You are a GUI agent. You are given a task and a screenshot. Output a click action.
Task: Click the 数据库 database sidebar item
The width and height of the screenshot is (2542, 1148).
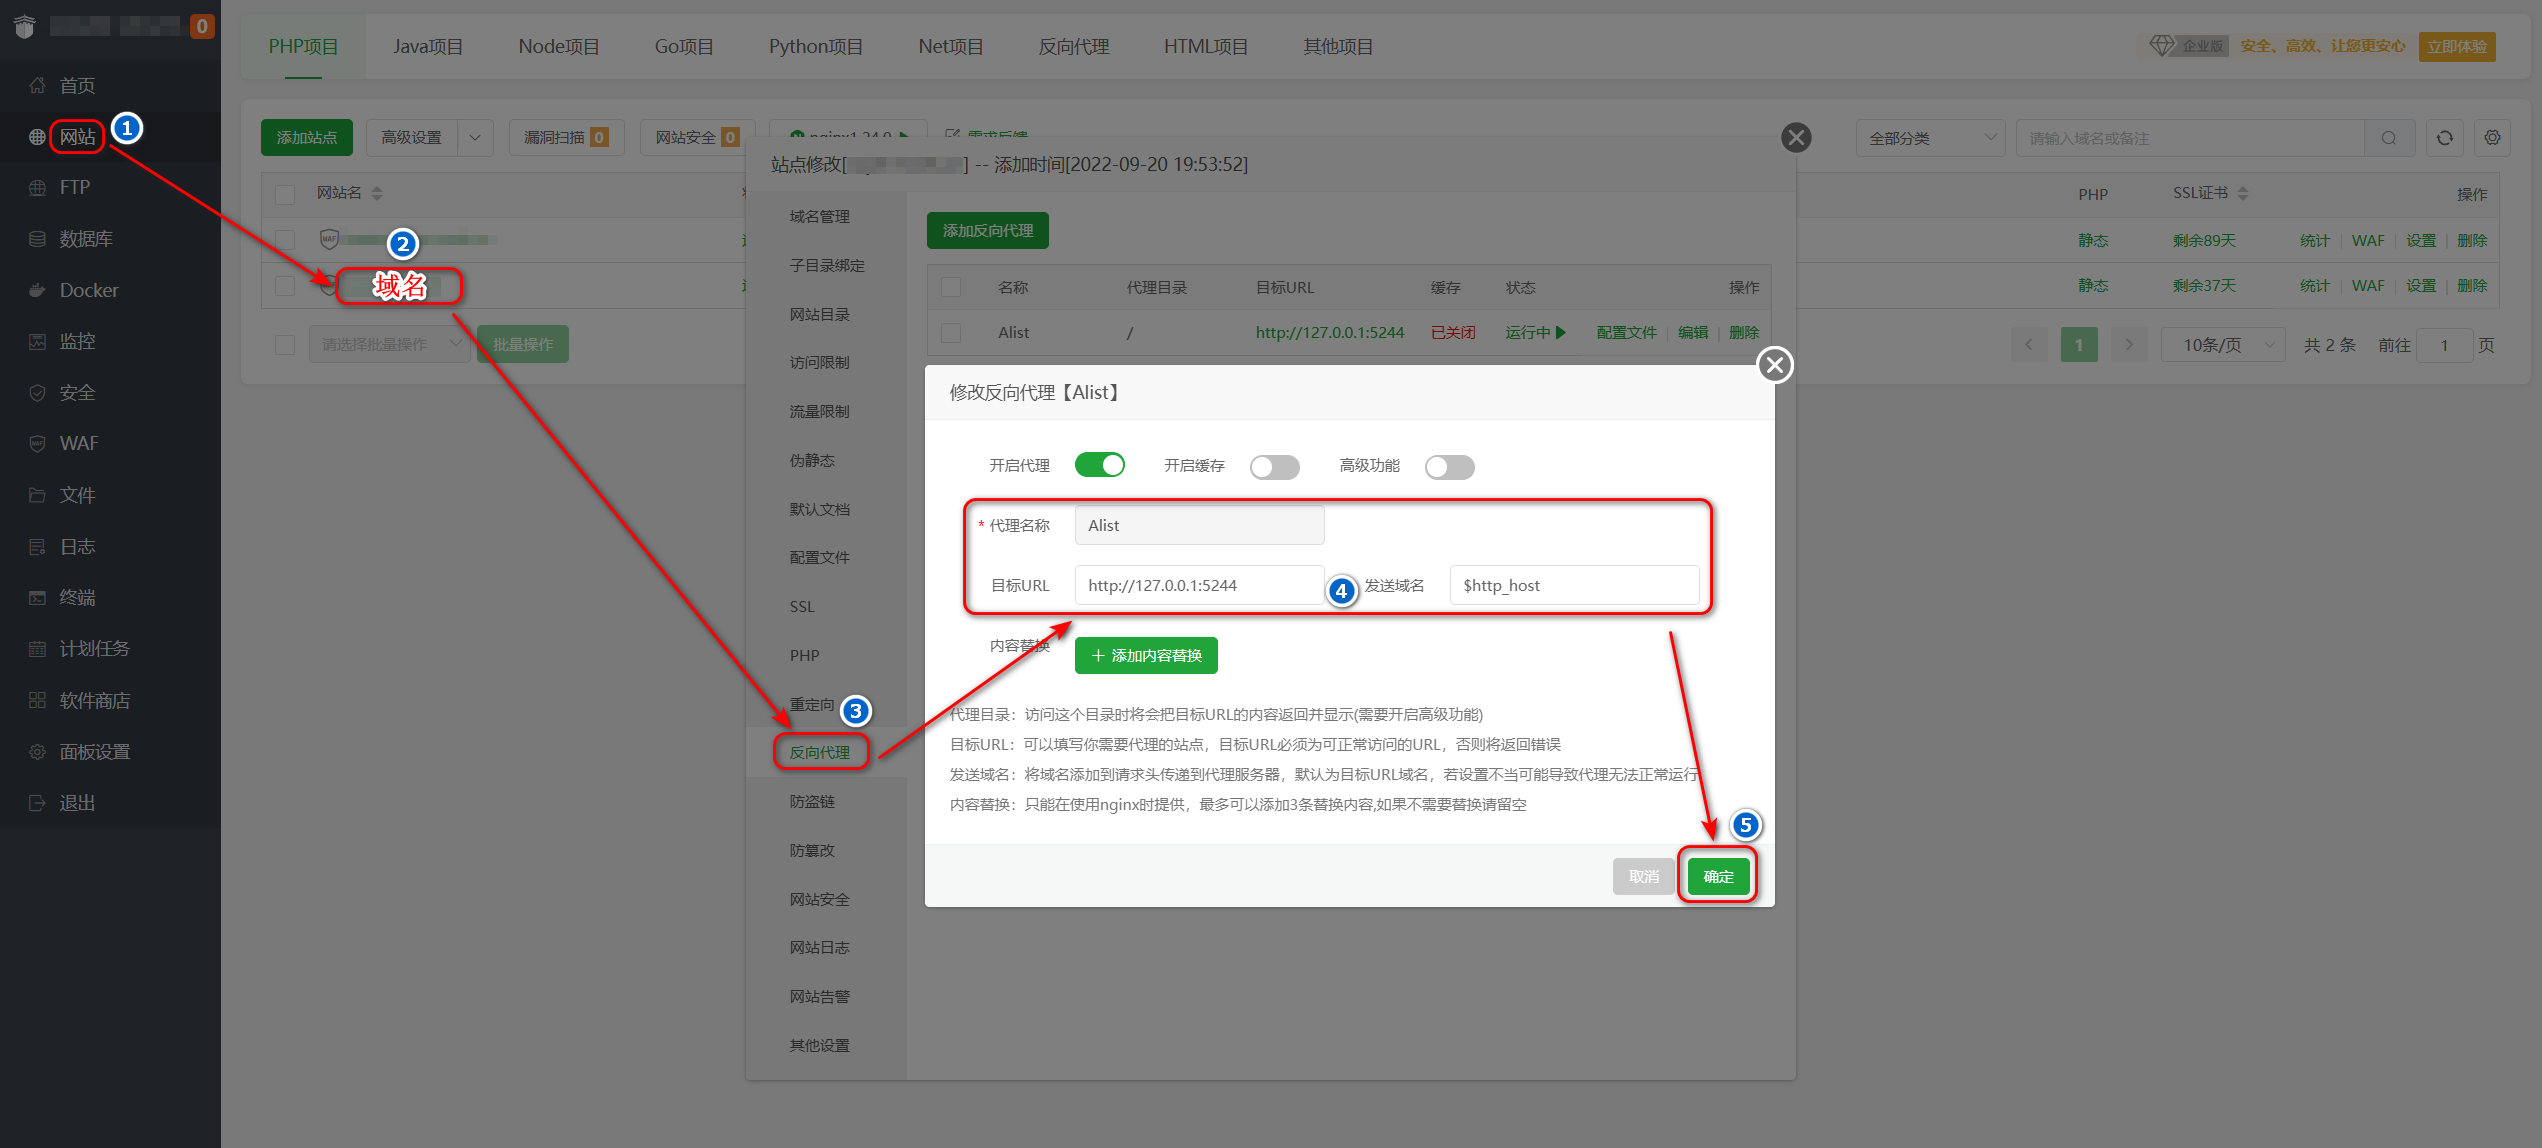[85, 239]
